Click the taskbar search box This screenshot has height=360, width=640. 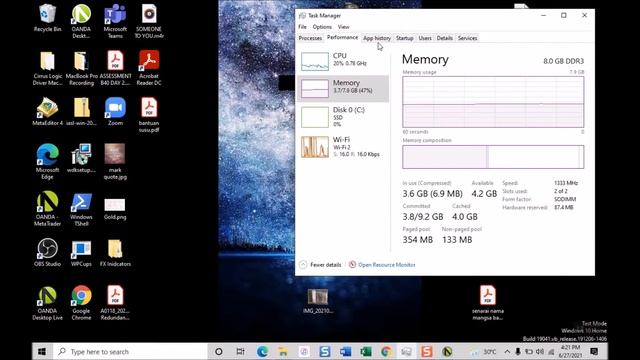[x=131, y=351]
